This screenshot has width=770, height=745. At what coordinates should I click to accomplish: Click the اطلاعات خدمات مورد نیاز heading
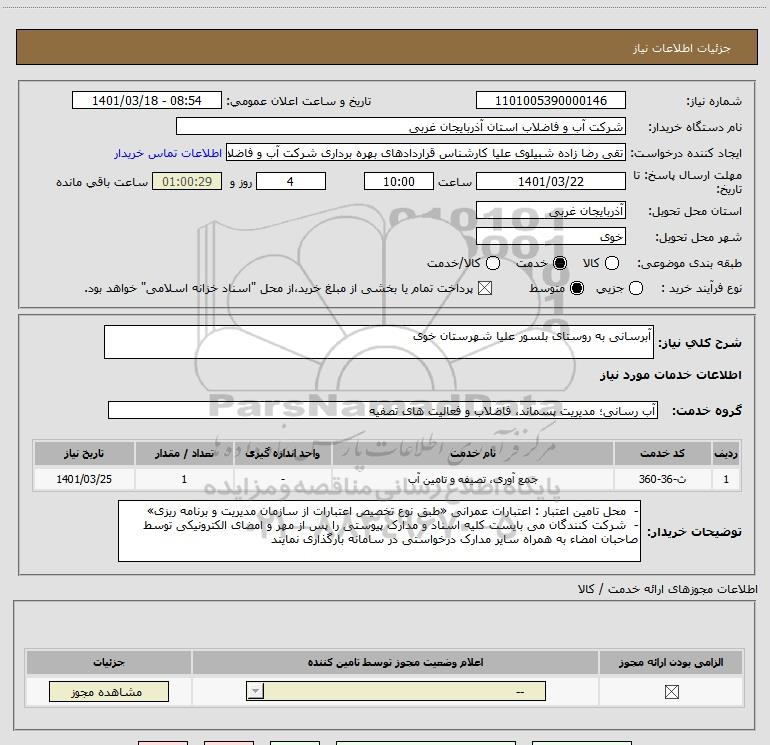(670, 375)
